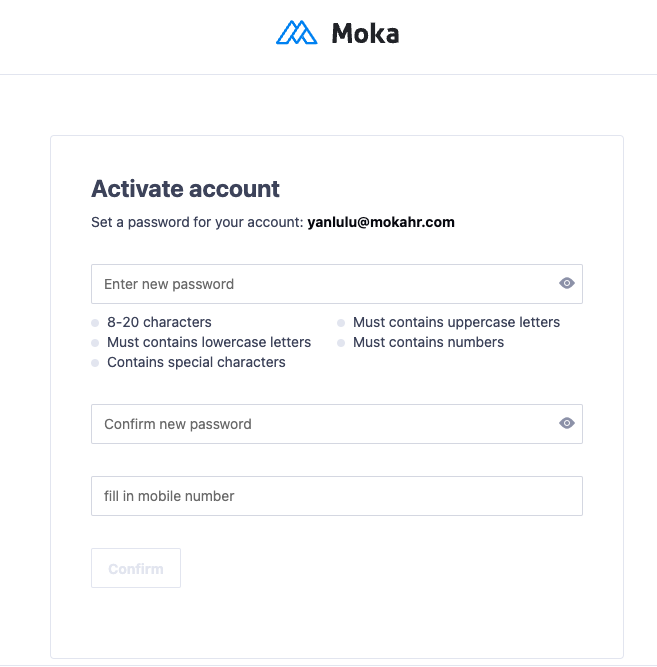Click the Set a password instruction text
The image size is (657, 667).
197,222
